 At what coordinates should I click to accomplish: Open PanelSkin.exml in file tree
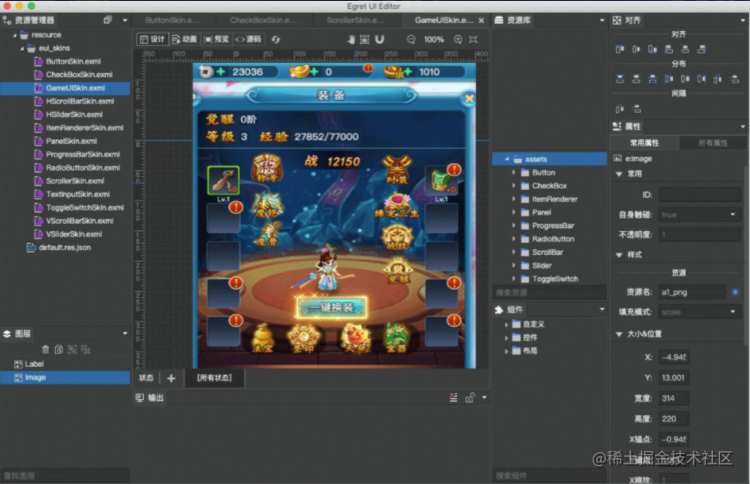point(71,141)
